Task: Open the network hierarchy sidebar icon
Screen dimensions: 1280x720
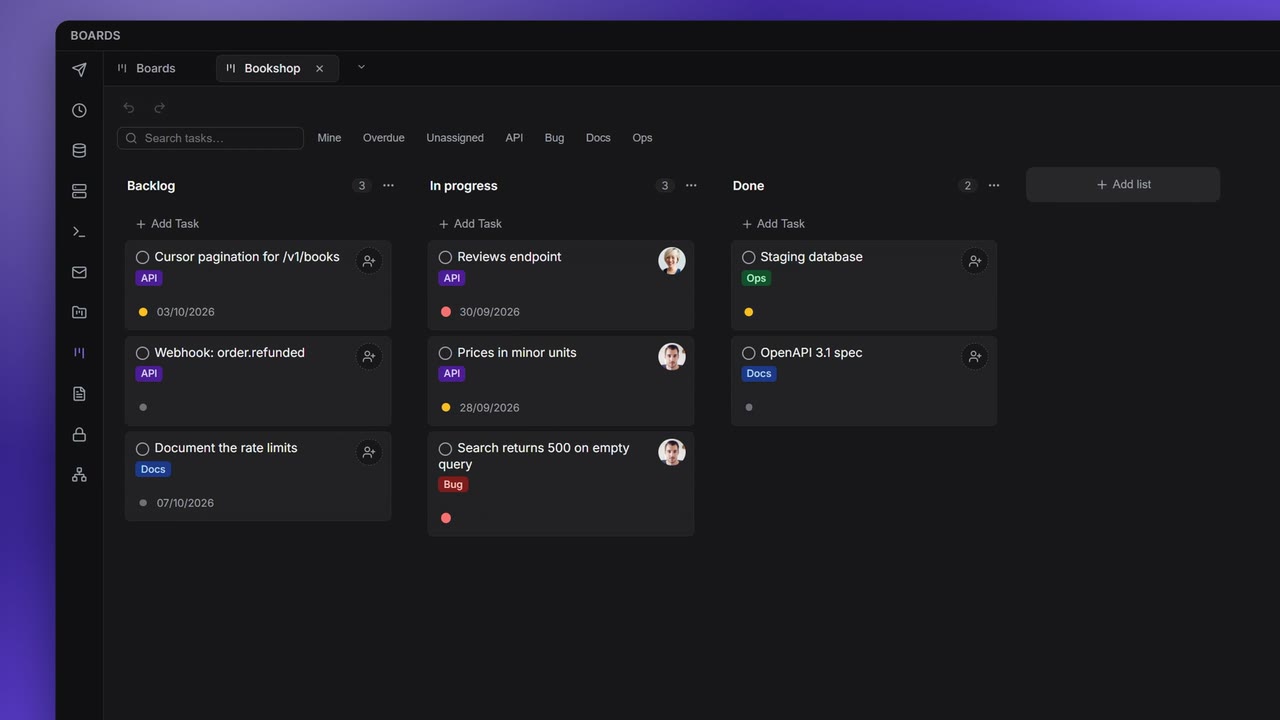Action: 79,475
